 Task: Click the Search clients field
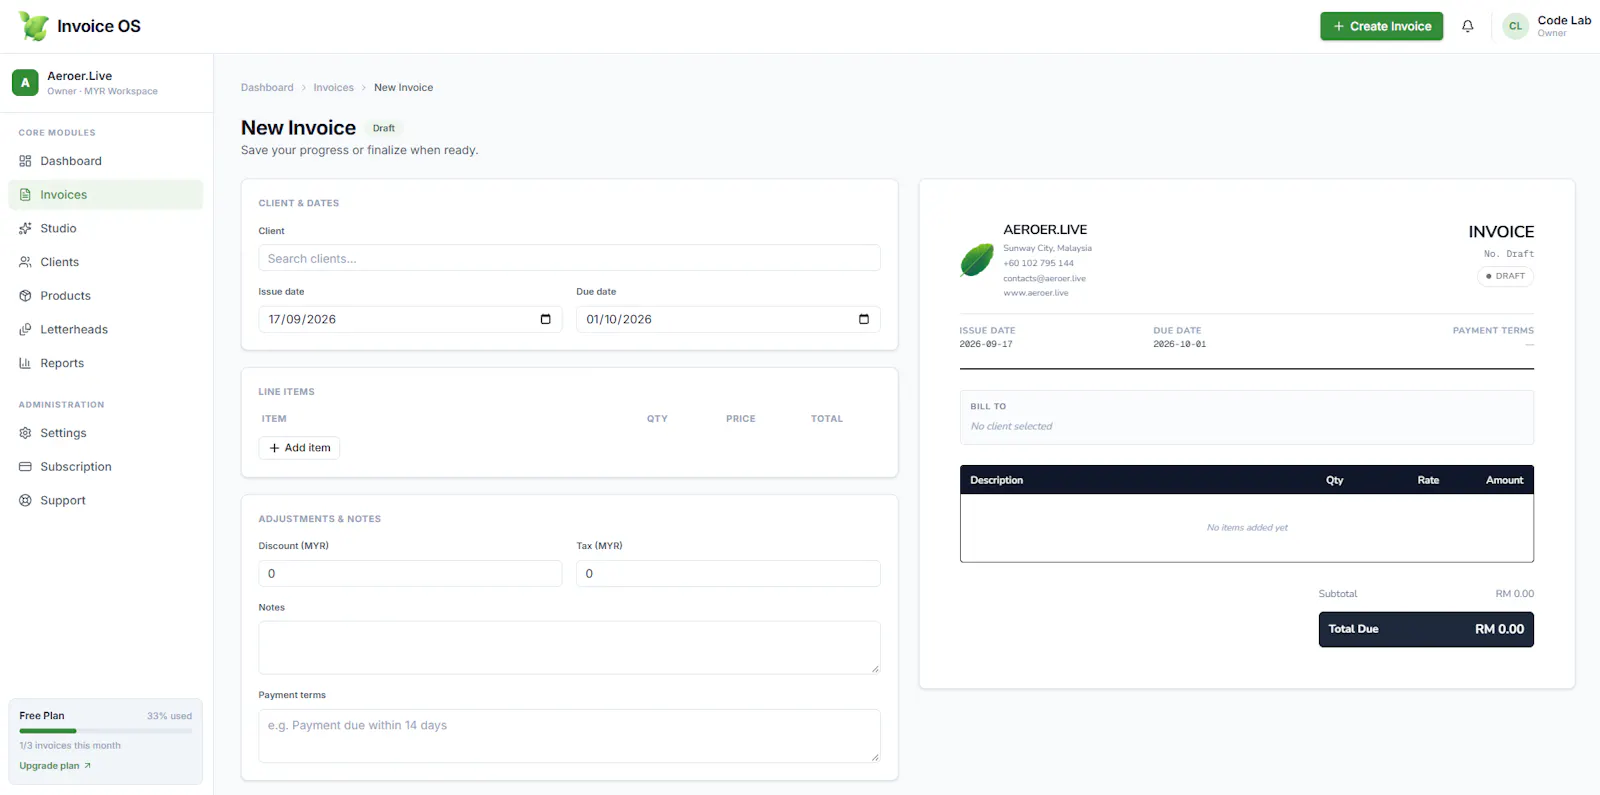point(569,258)
